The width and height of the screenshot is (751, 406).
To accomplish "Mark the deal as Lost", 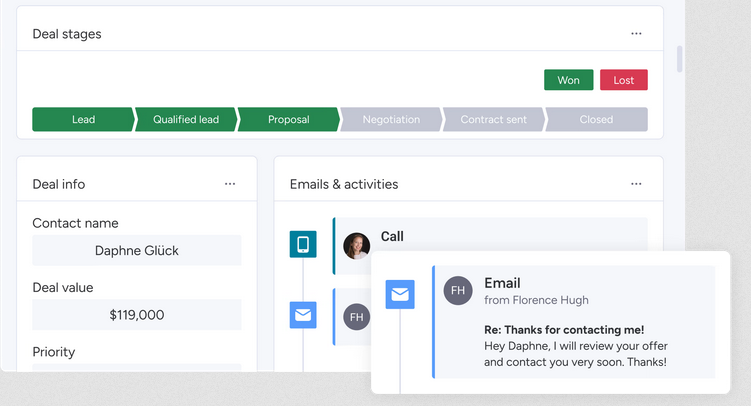I will 623,80.
